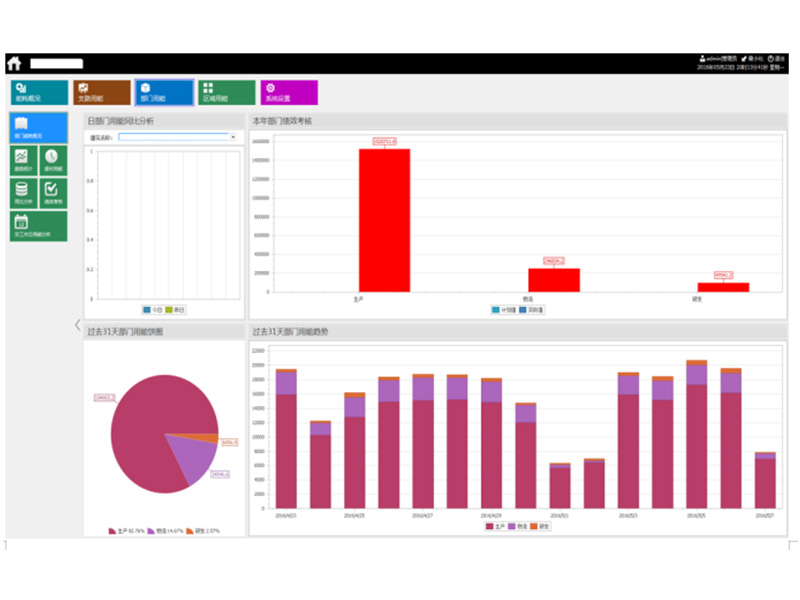Open the clock sidebar tile
Image resolution: width=800 pixels, height=600 pixels.
[53, 160]
